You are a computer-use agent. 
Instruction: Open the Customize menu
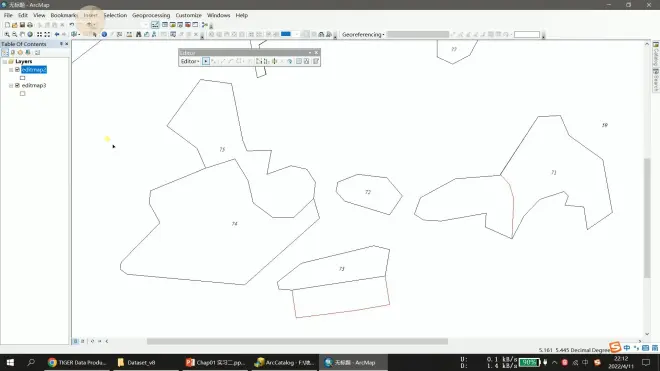point(189,15)
